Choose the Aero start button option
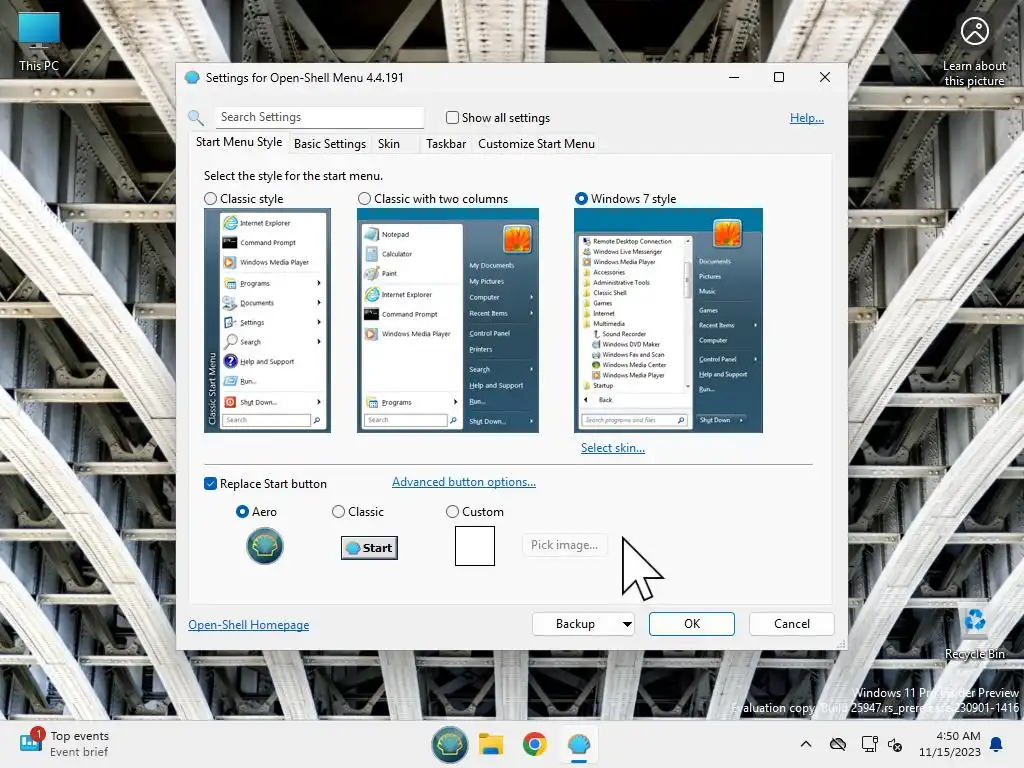The height and width of the screenshot is (768, 1024). (242, 512)
